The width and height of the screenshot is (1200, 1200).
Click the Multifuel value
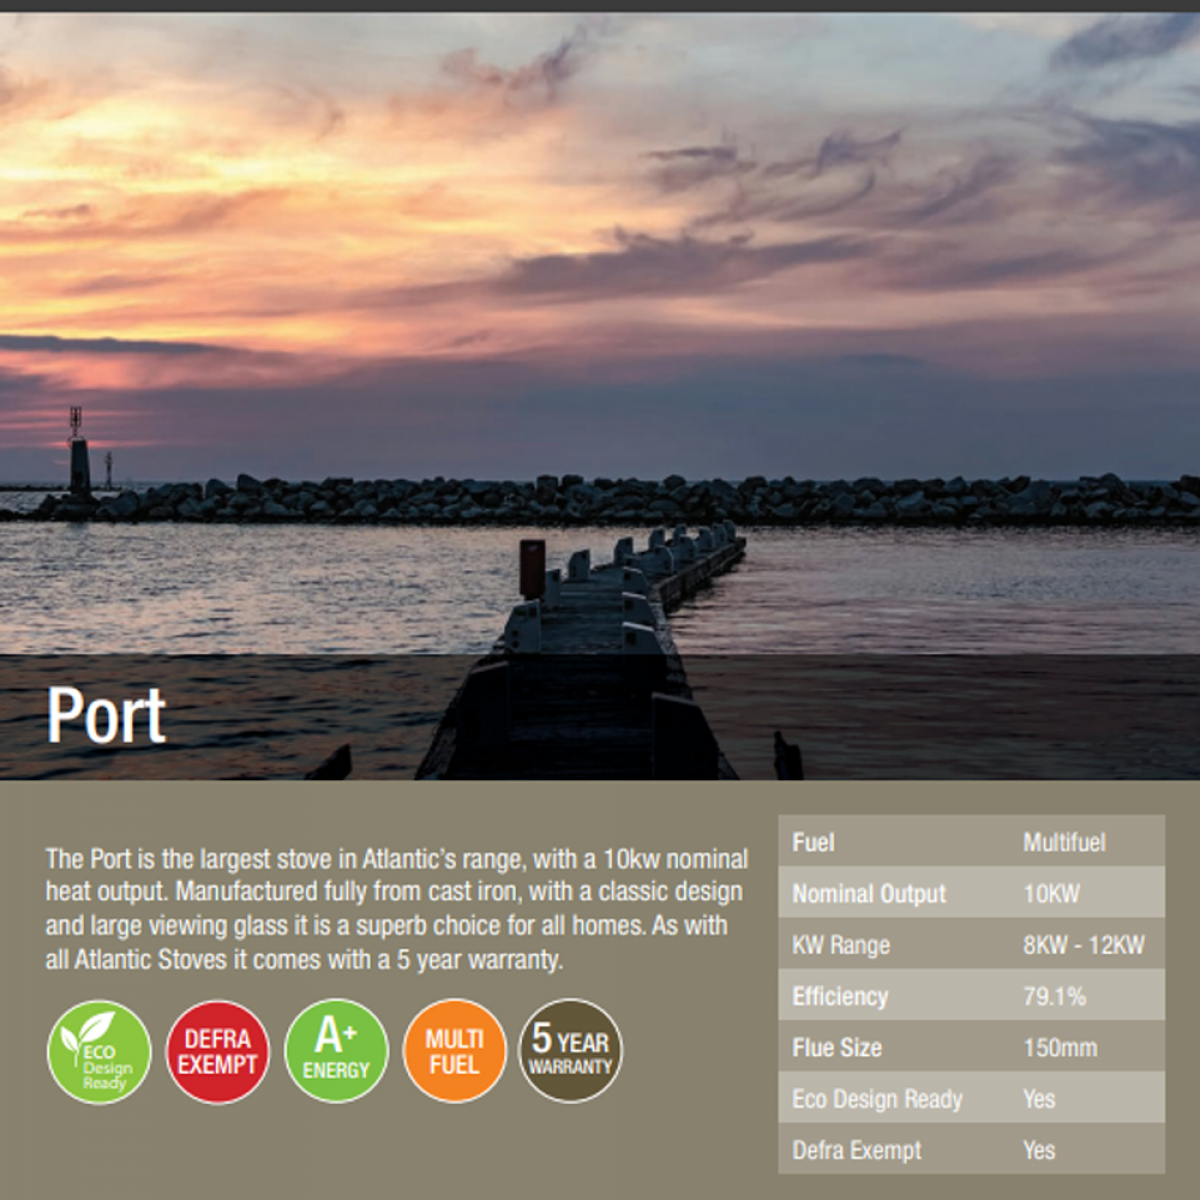pos(1064,843)
